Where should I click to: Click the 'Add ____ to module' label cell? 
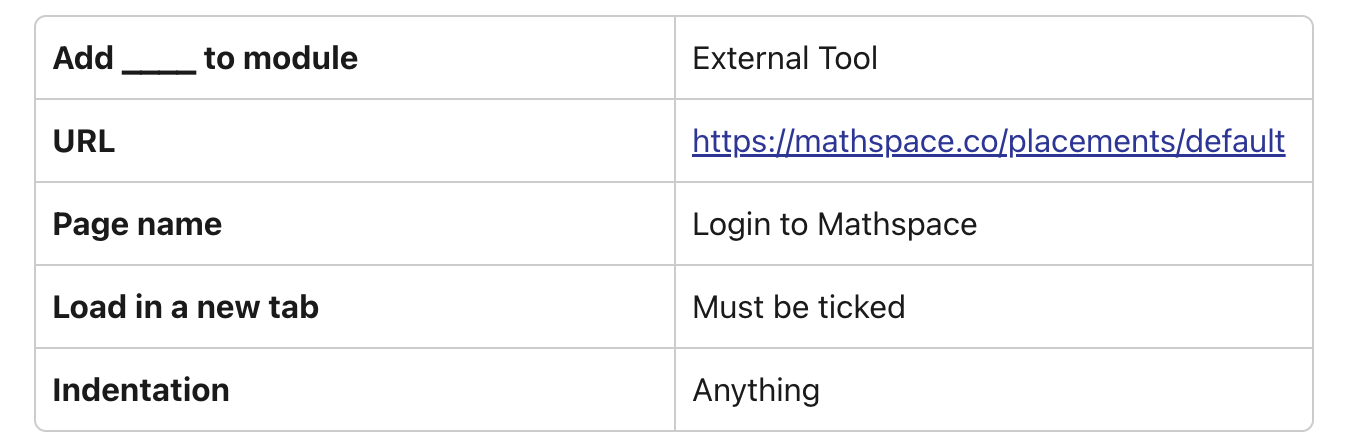point(355,58)
